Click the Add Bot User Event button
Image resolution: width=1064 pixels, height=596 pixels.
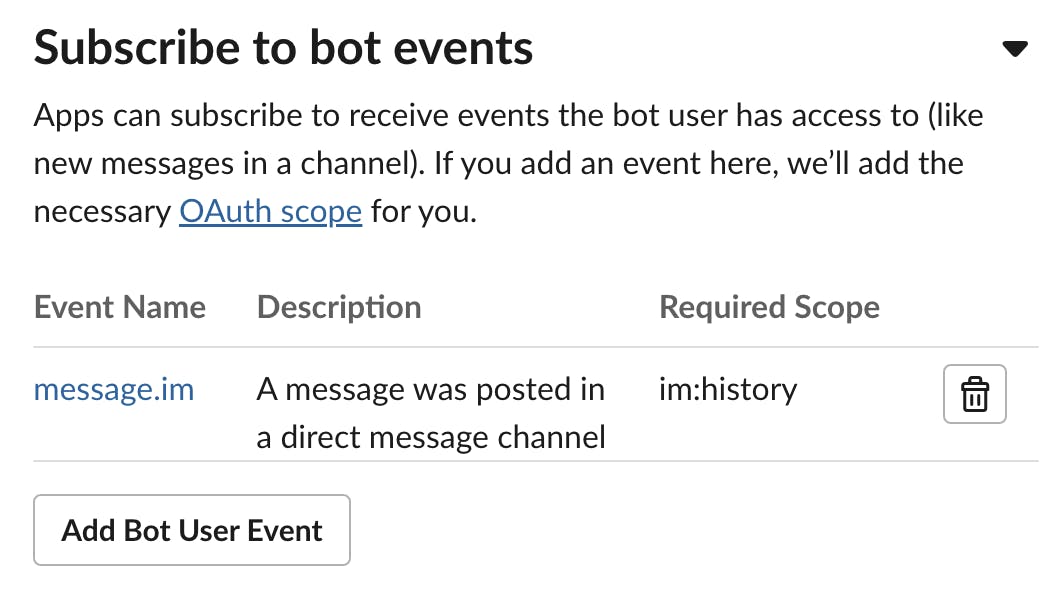tap(192, 530)
